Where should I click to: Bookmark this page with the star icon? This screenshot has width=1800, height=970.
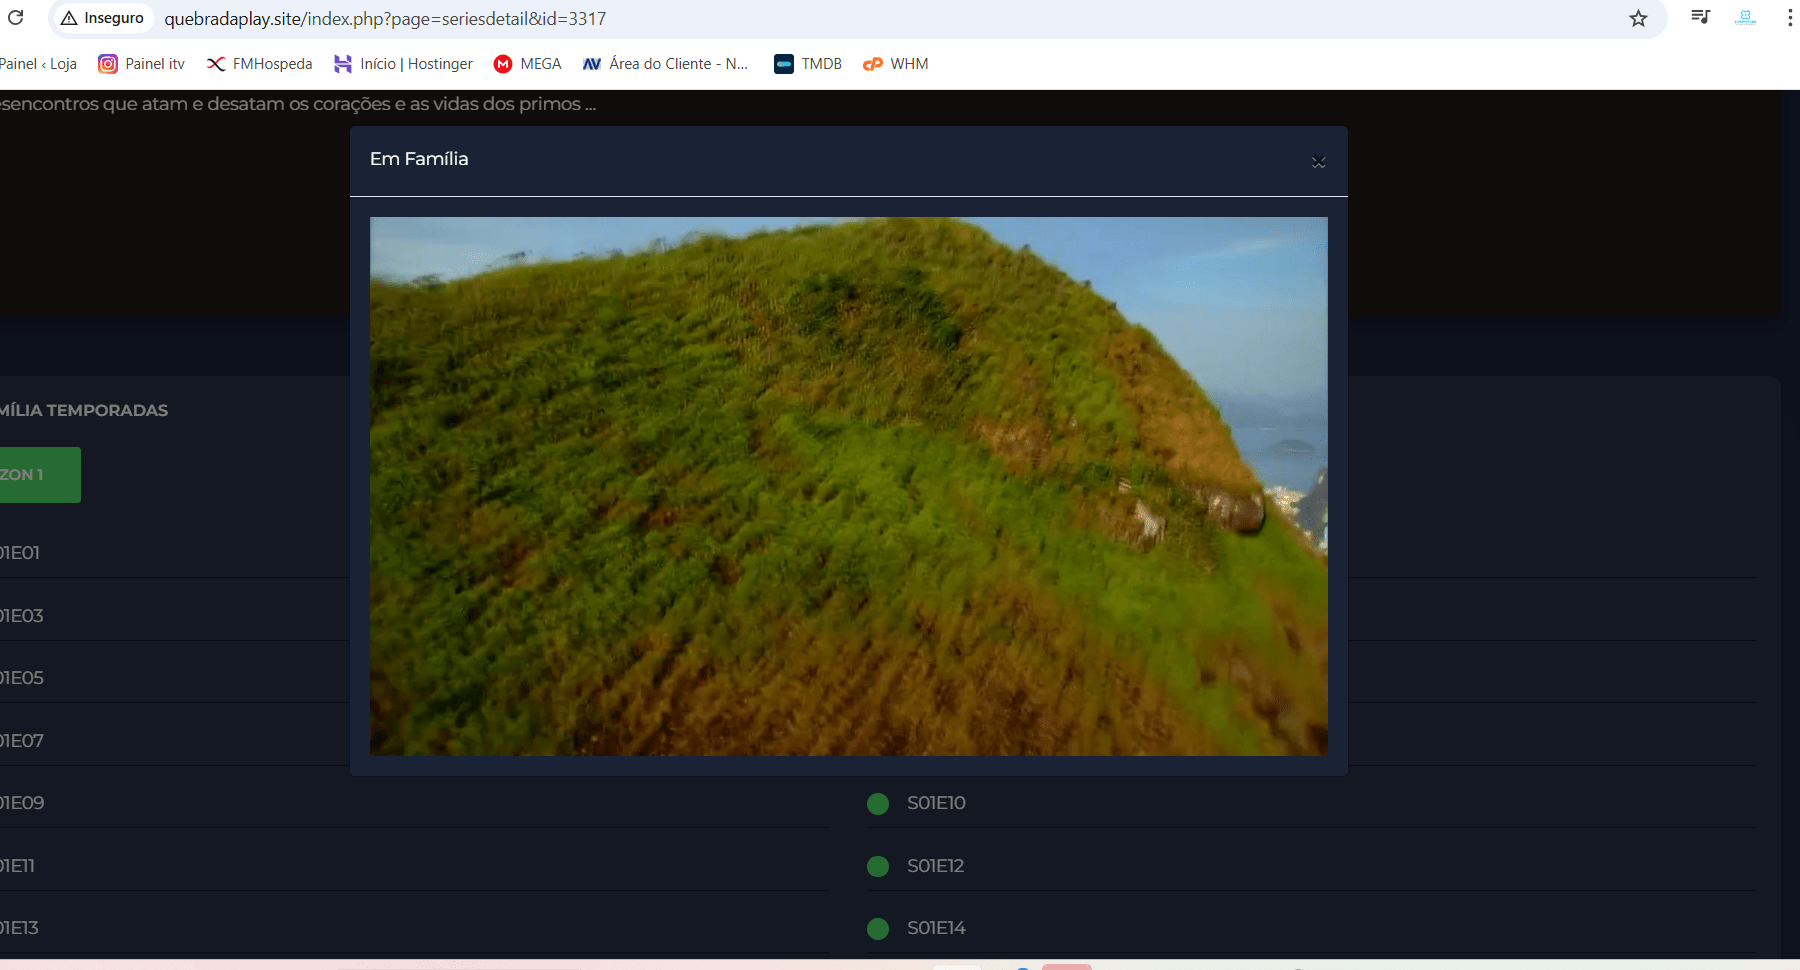(x=1638, y=18)
